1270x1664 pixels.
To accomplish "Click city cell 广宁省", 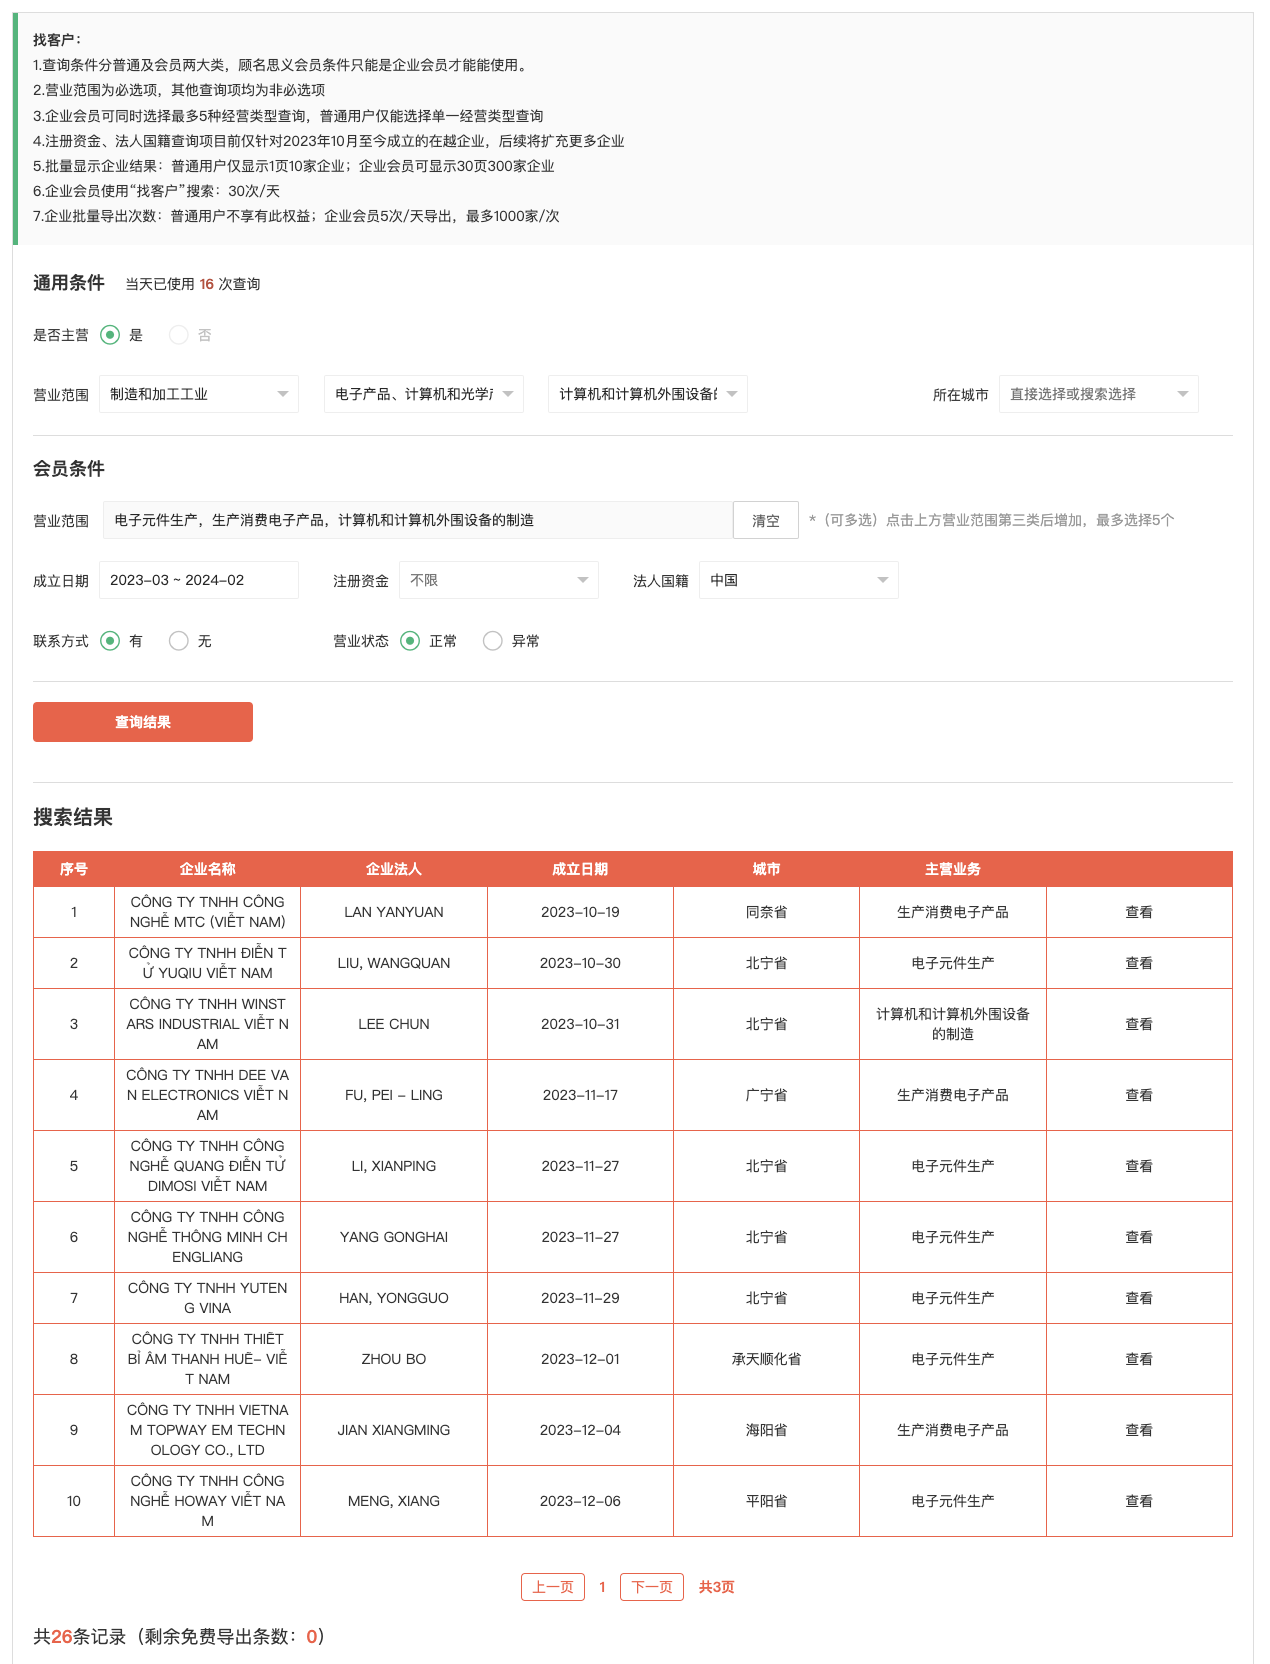I will point(766,1095).
